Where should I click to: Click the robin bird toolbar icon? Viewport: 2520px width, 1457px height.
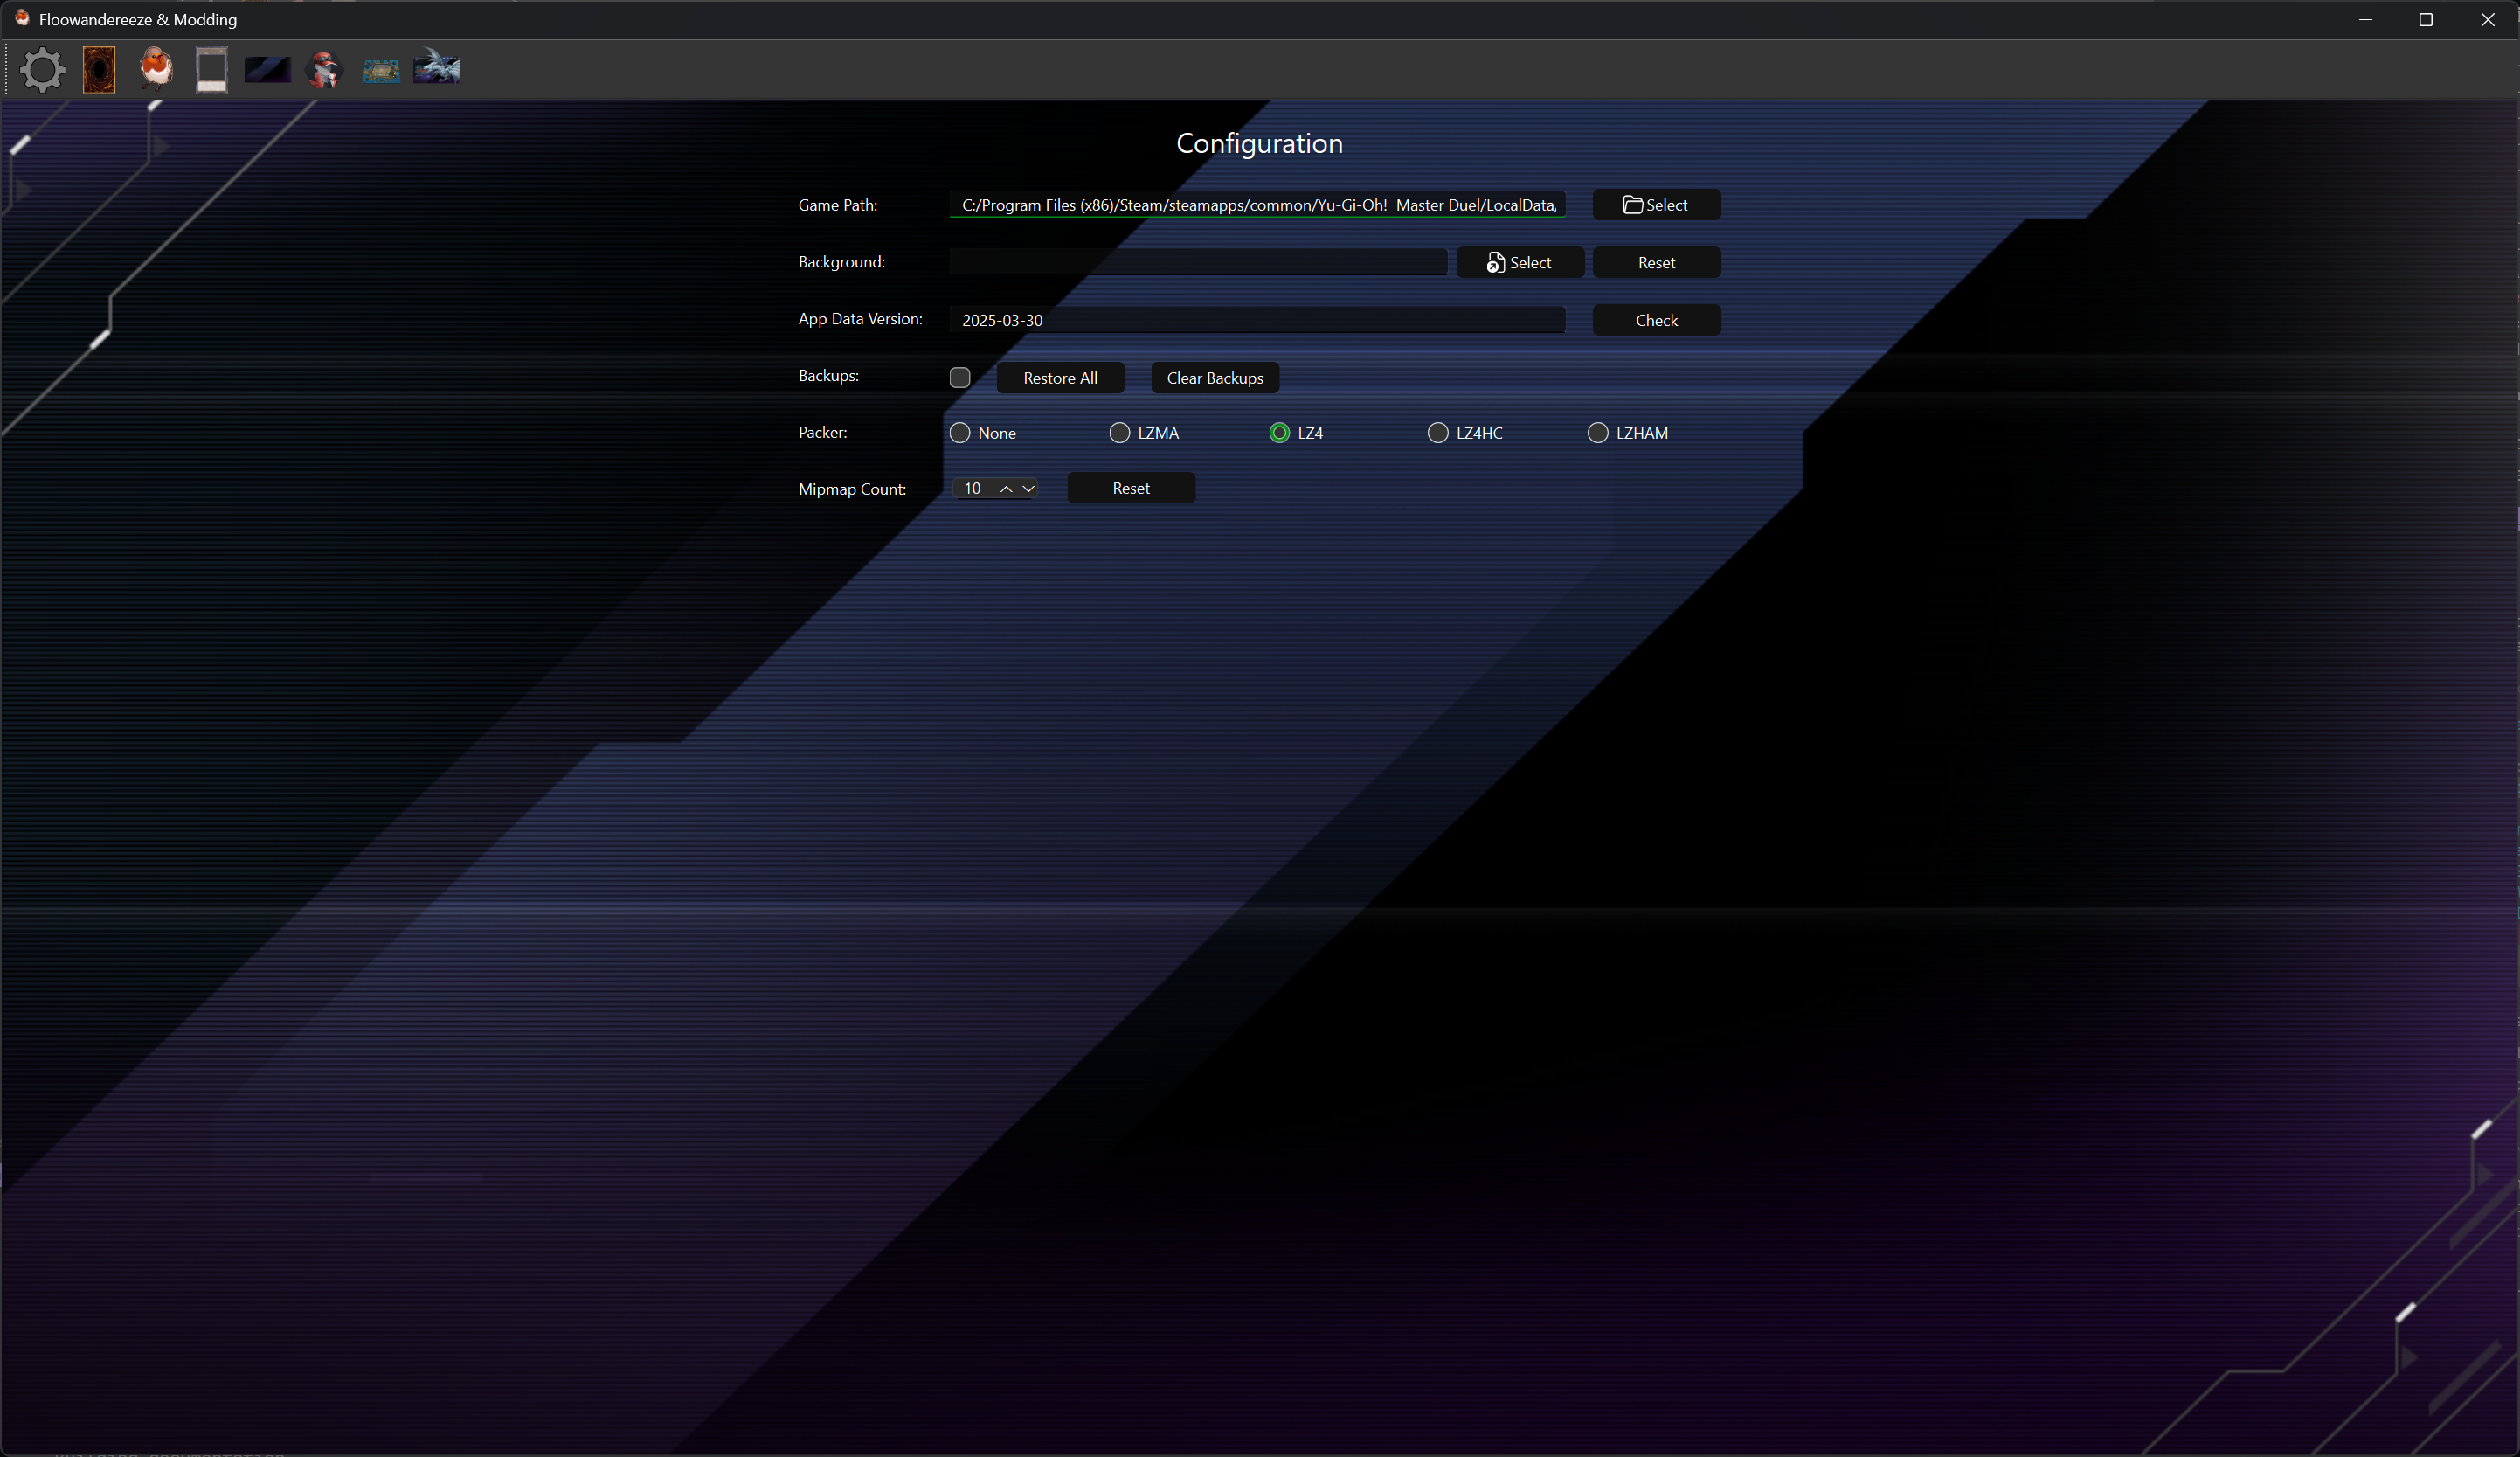point(155,70)
